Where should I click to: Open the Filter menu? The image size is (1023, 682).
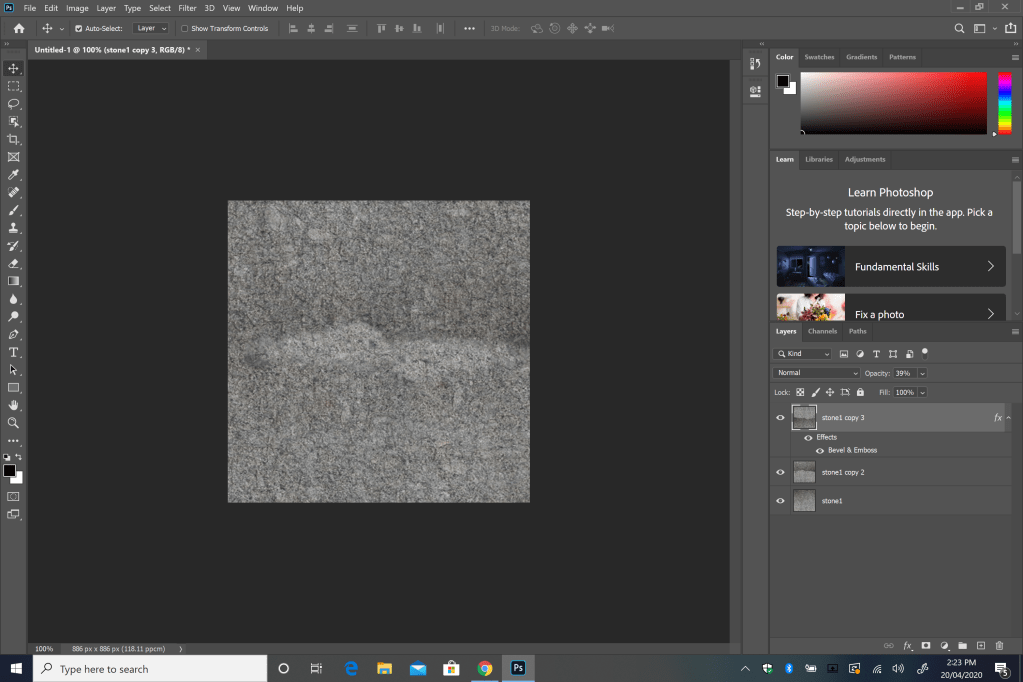187,8
